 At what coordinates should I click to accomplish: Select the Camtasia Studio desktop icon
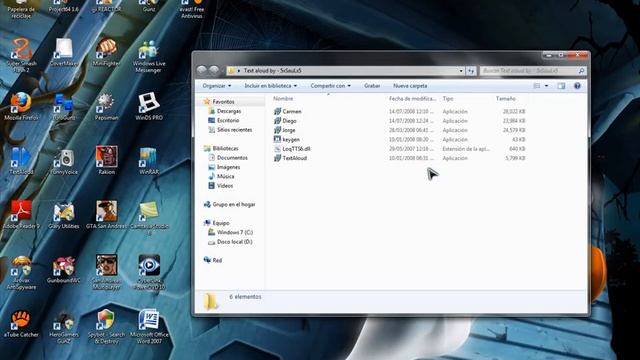point(149,218)
